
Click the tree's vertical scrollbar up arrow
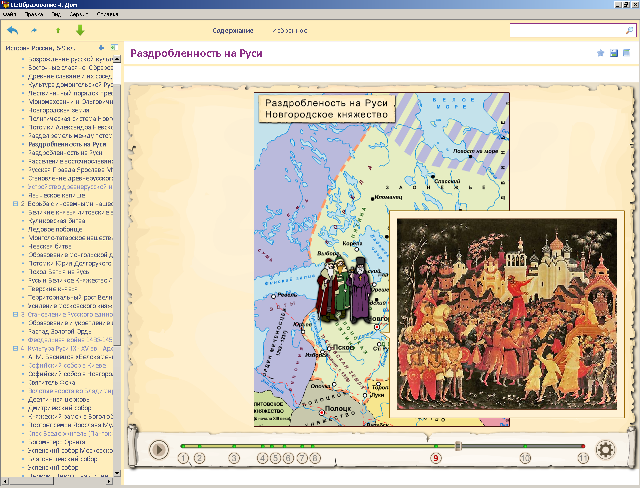point(117,59)
